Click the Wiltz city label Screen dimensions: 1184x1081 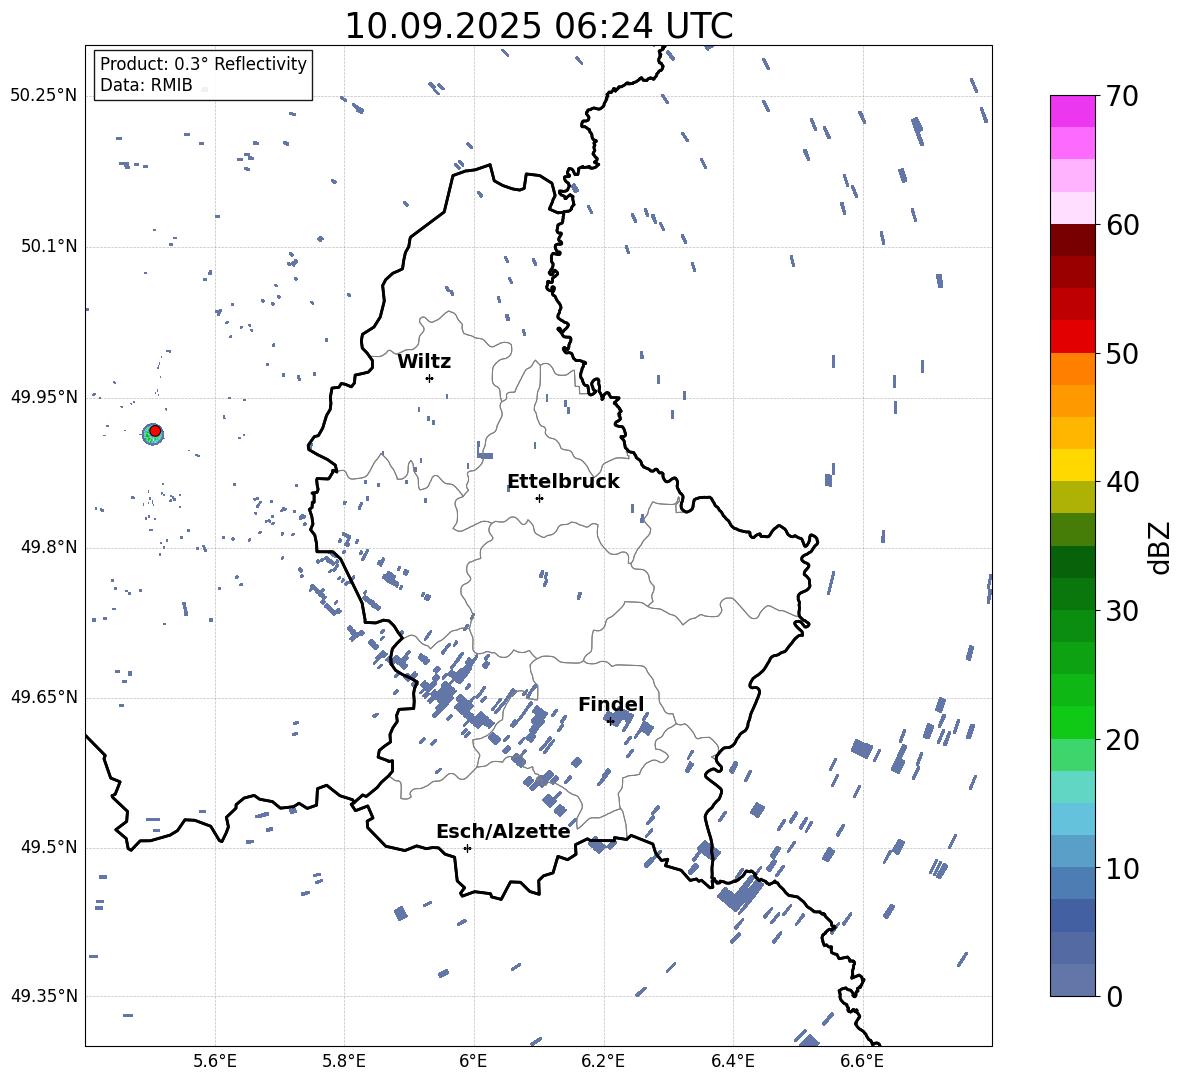(x=424, y=362)
